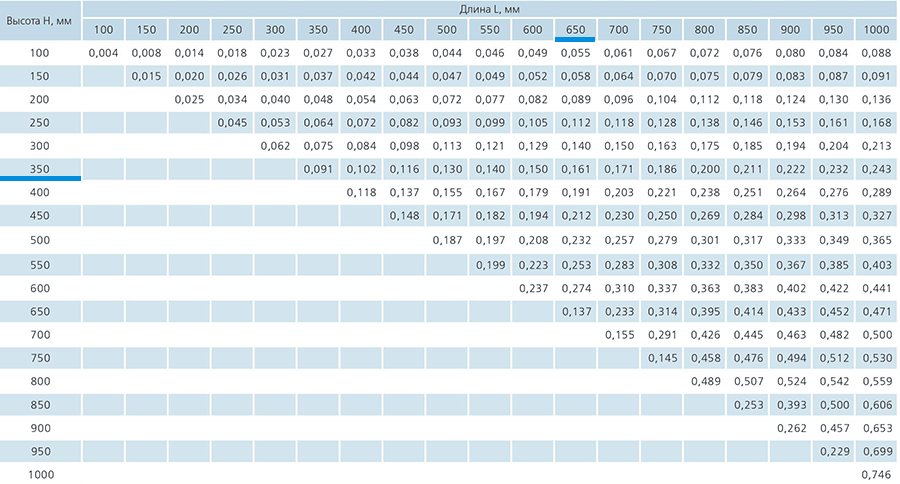This screenshot has height=484, width=900.
Task: Click value 0,025 at height 200, length 200
Action: click(189, 99)
